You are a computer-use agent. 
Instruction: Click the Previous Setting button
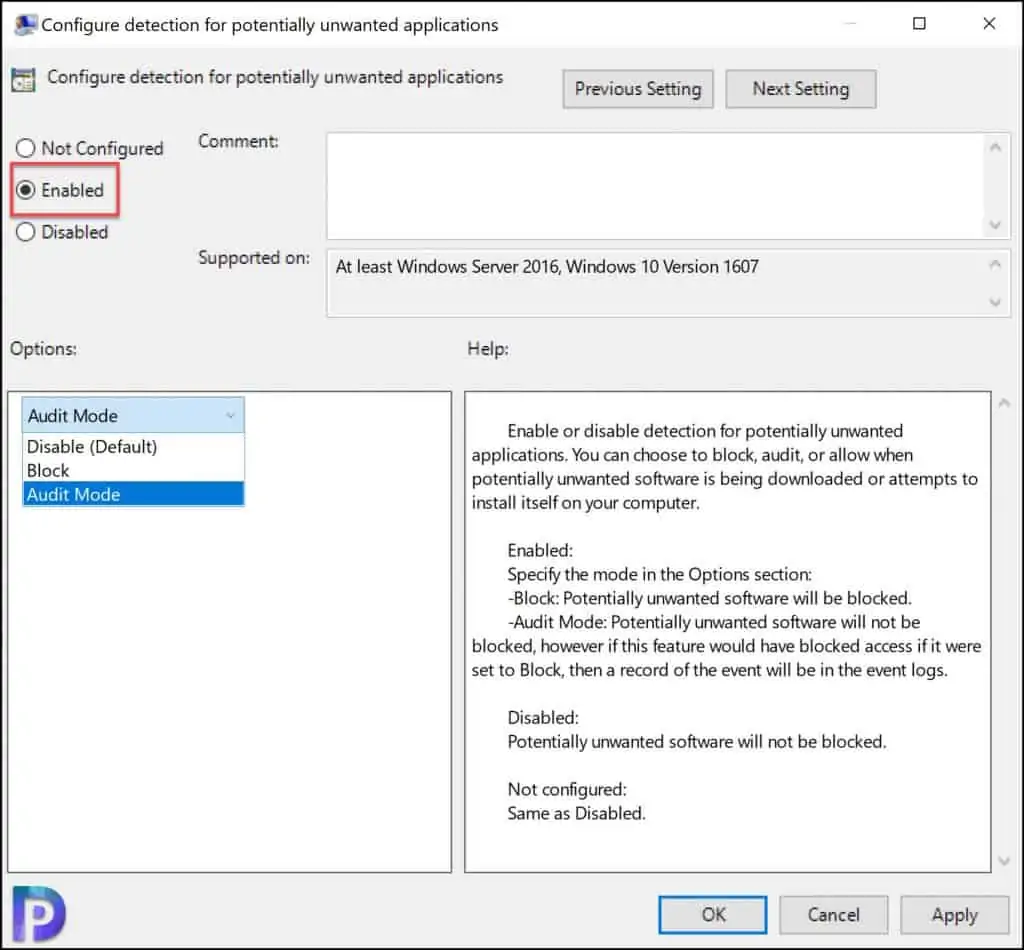(x=637, y=89)
